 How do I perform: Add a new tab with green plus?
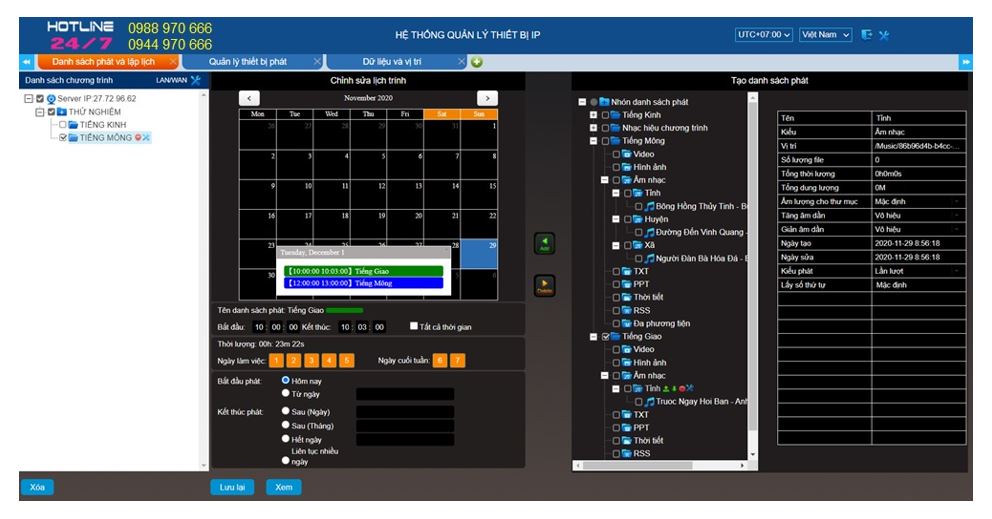477,62
